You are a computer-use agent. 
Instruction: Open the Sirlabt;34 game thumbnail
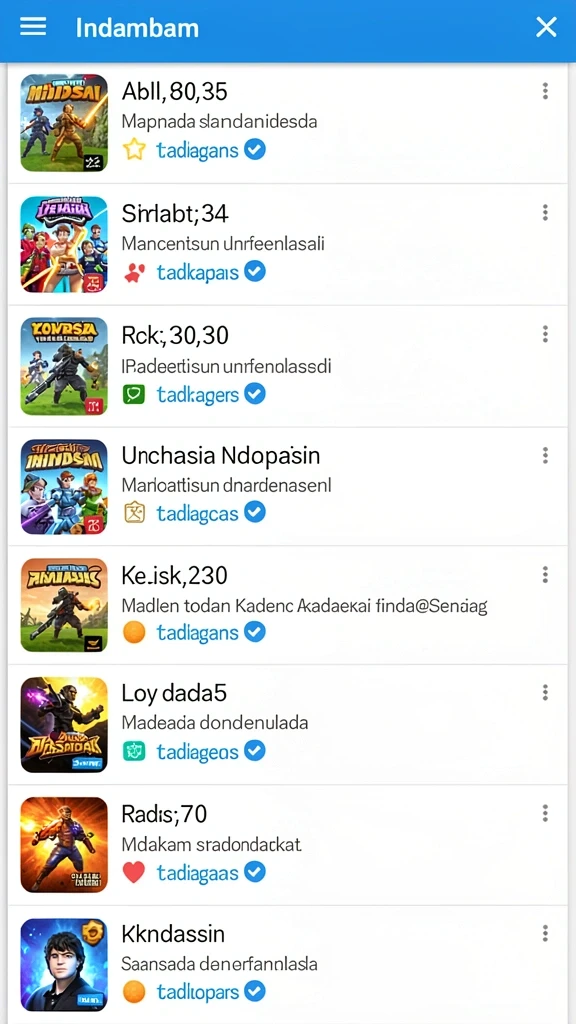point(64,244)
